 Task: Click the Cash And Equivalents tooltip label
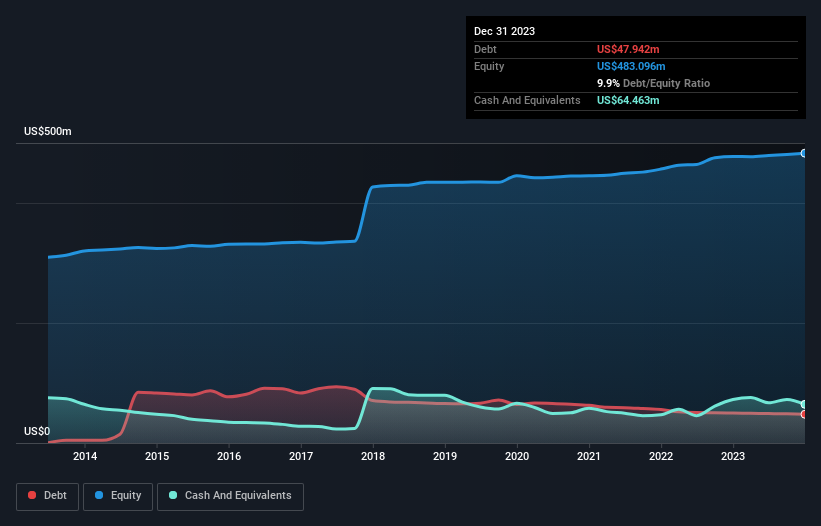tap(527, 100)
